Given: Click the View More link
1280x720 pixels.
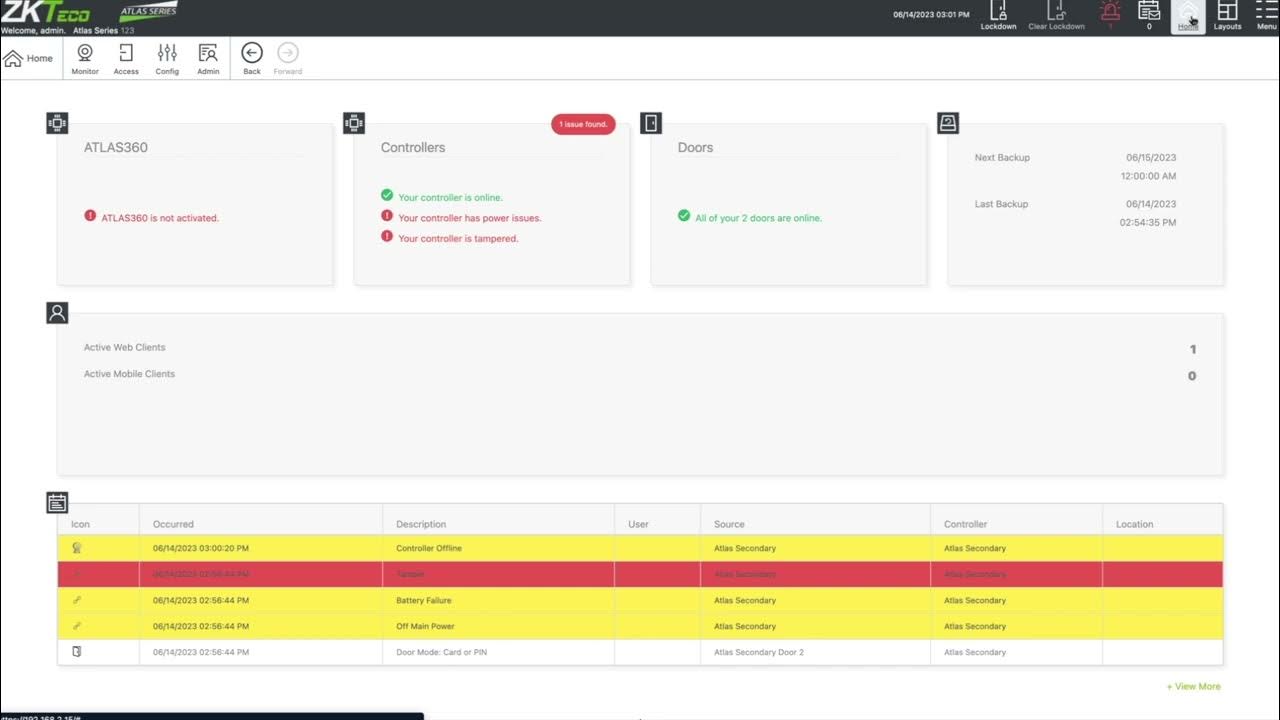Looking at the screenshot, I should point(1193,687).
